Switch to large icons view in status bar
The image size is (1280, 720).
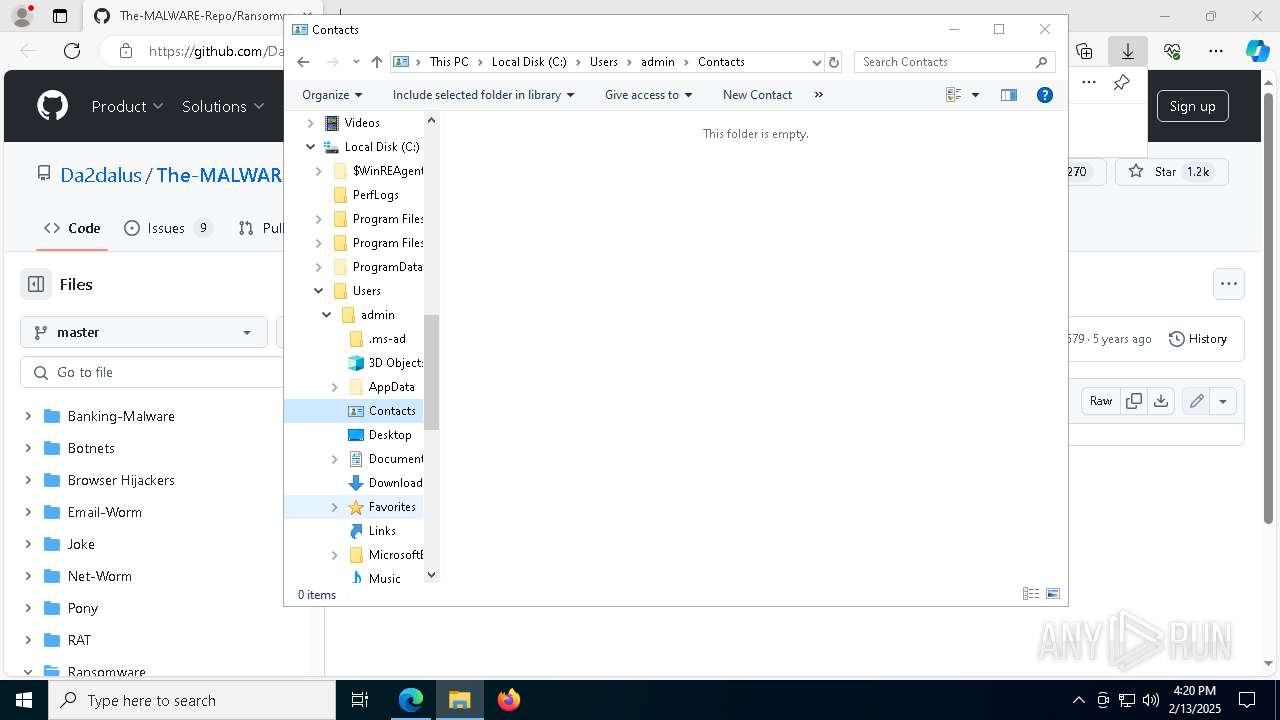point(1053,594)
